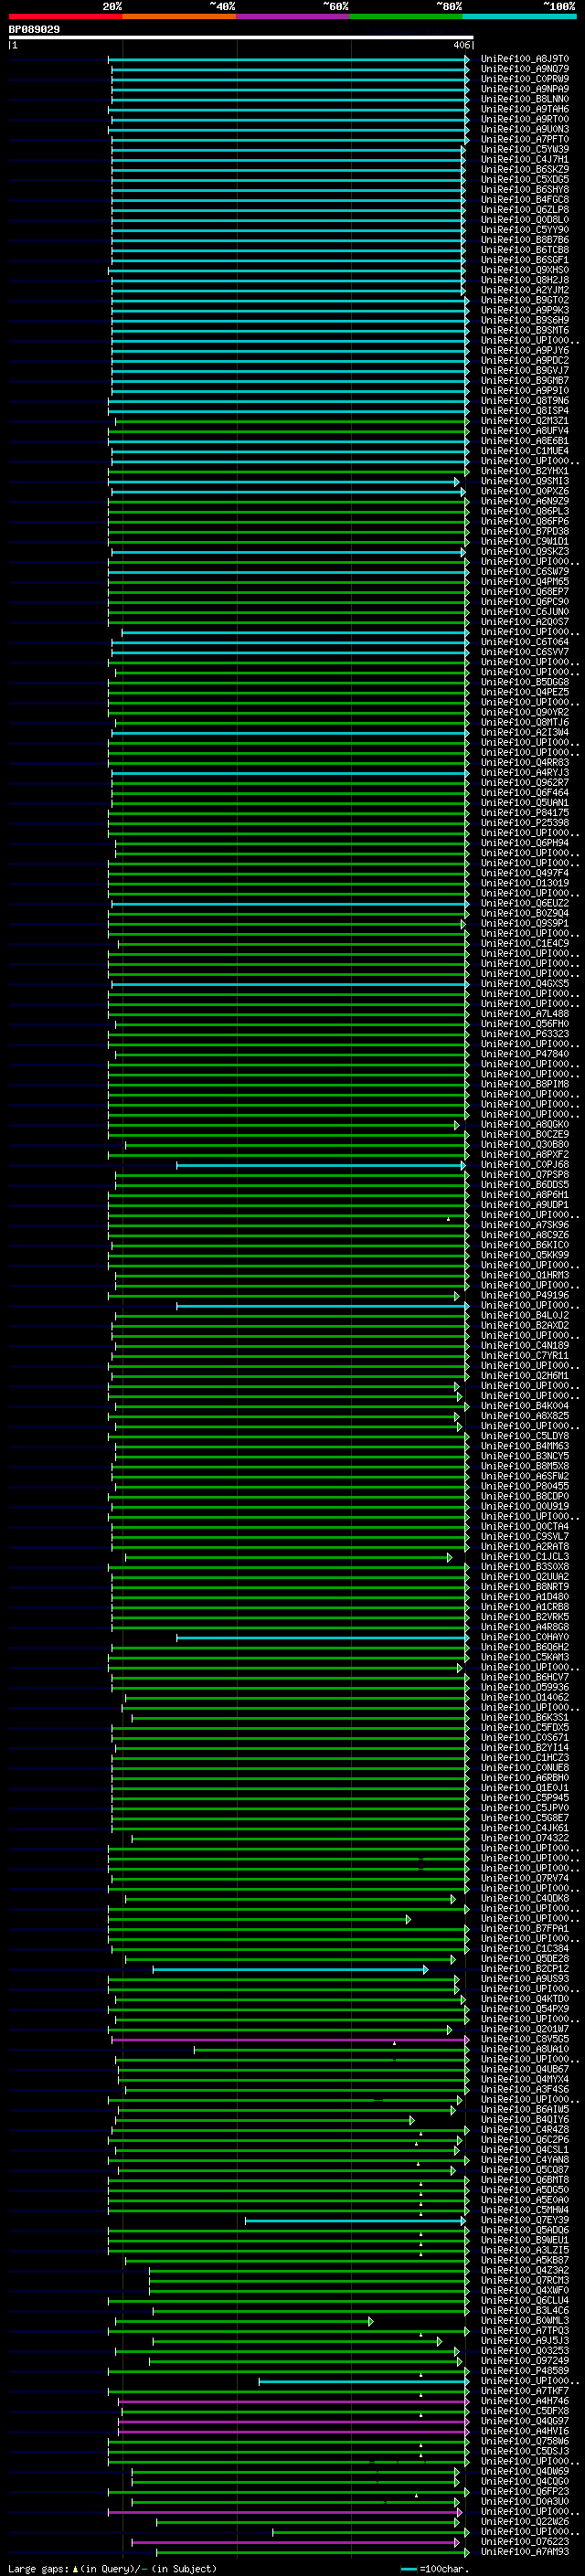Viewport: 585px width, 2576px height.
Task: Open the UniRef100_B6SKZ9 entry
Action: pyautogui.click(x=524, y=169)
